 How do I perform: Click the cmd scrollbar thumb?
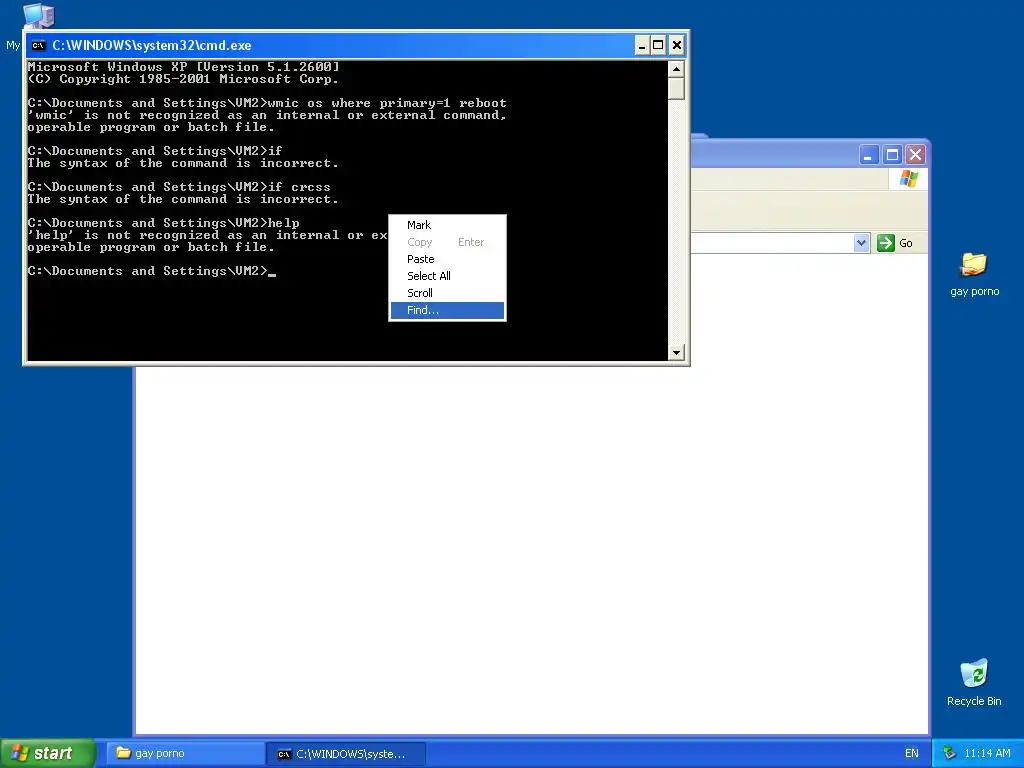coord(676,88)
